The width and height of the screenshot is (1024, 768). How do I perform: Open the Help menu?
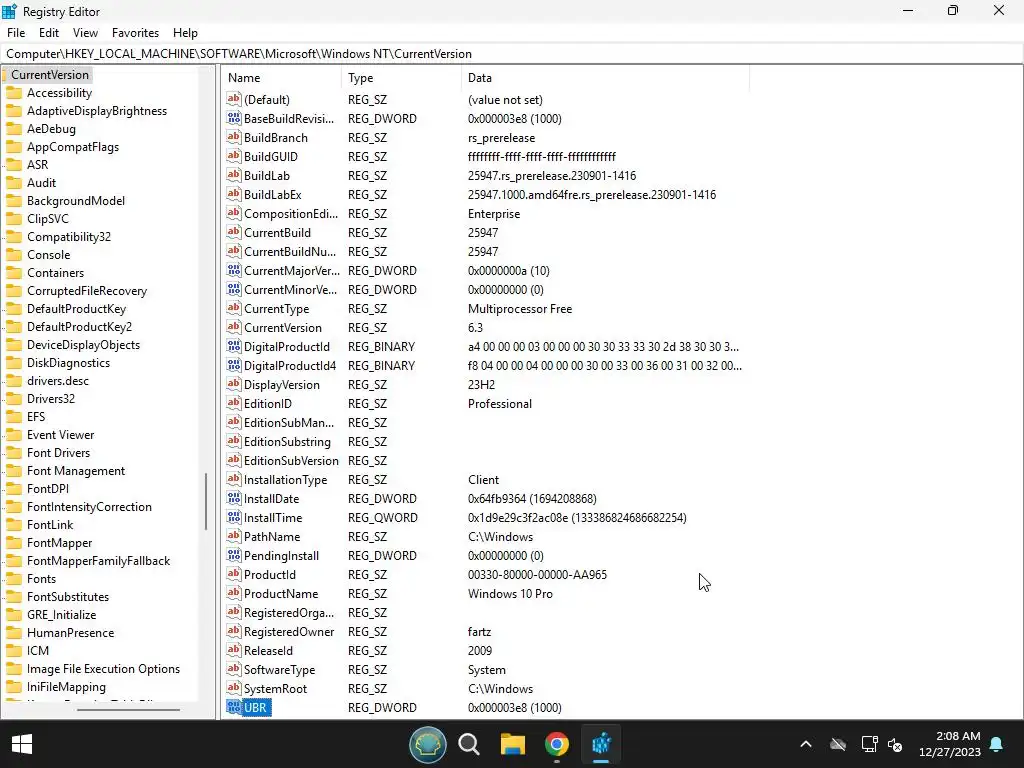[x=185, y=33]
